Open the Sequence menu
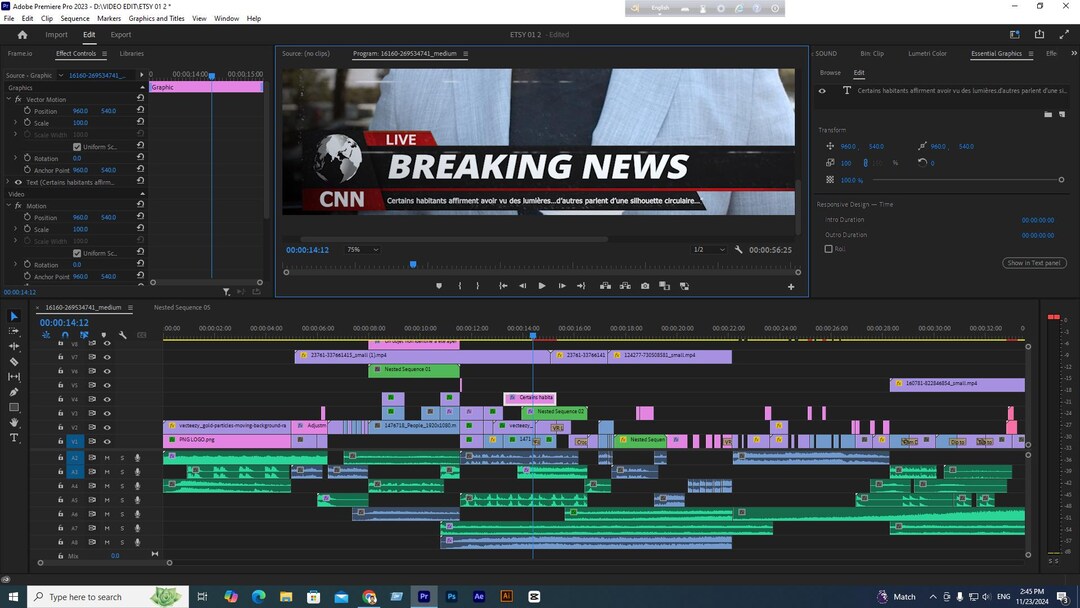 click(x=74, y=19)
